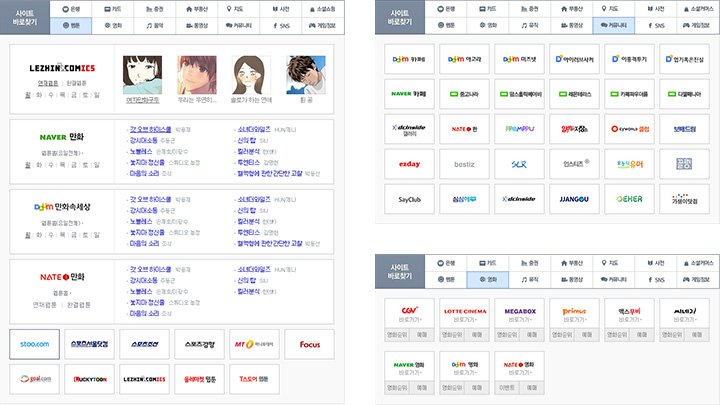This screenshot has width=720, height=405.
Task: Click the ezday community tile
Action: [409, 164]
